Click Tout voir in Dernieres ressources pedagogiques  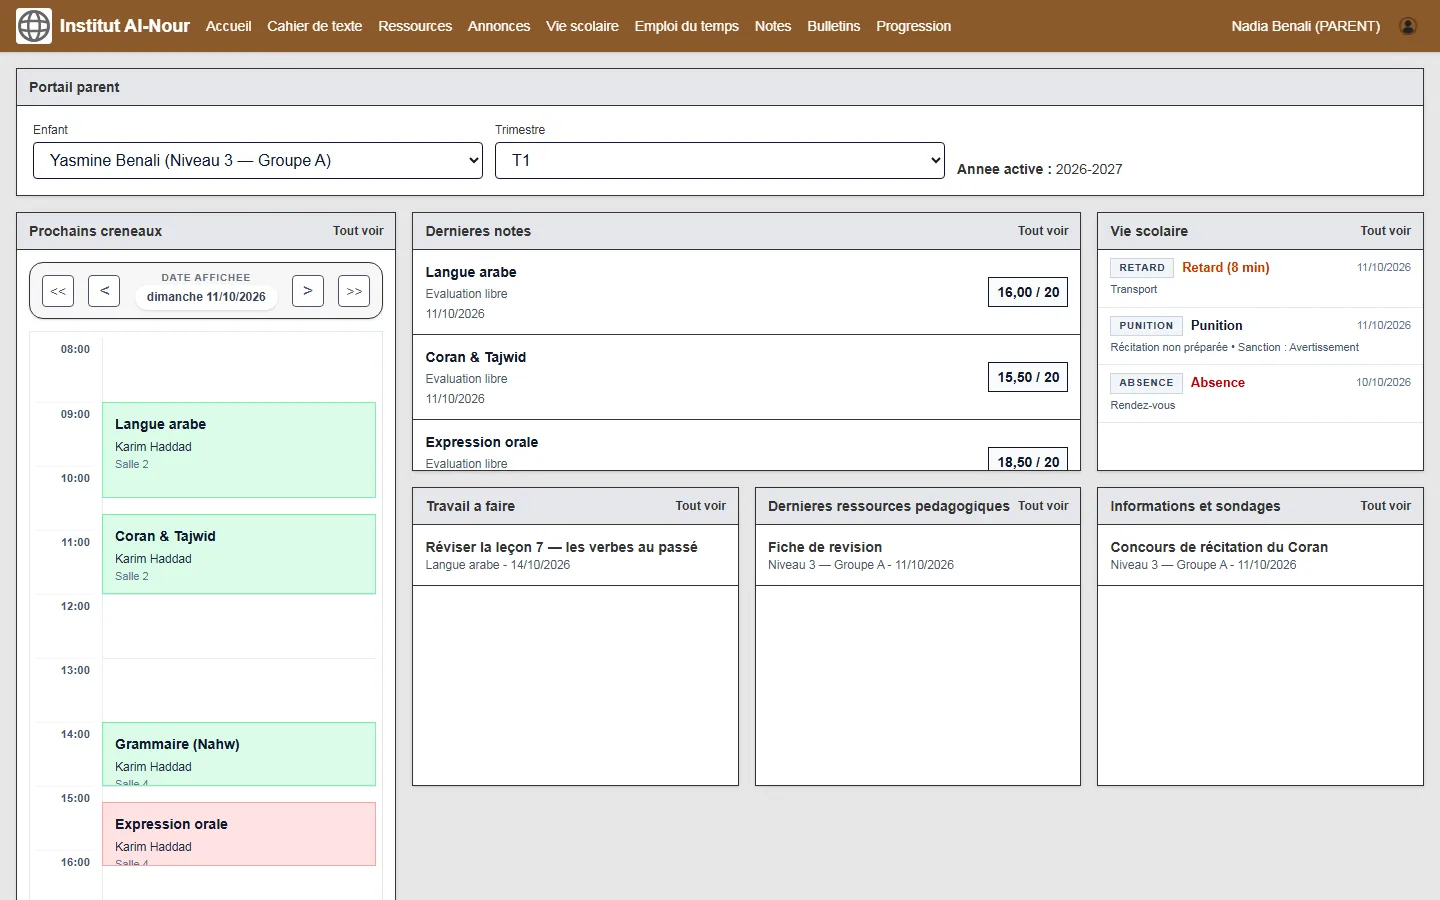(x=1043, y=506)
